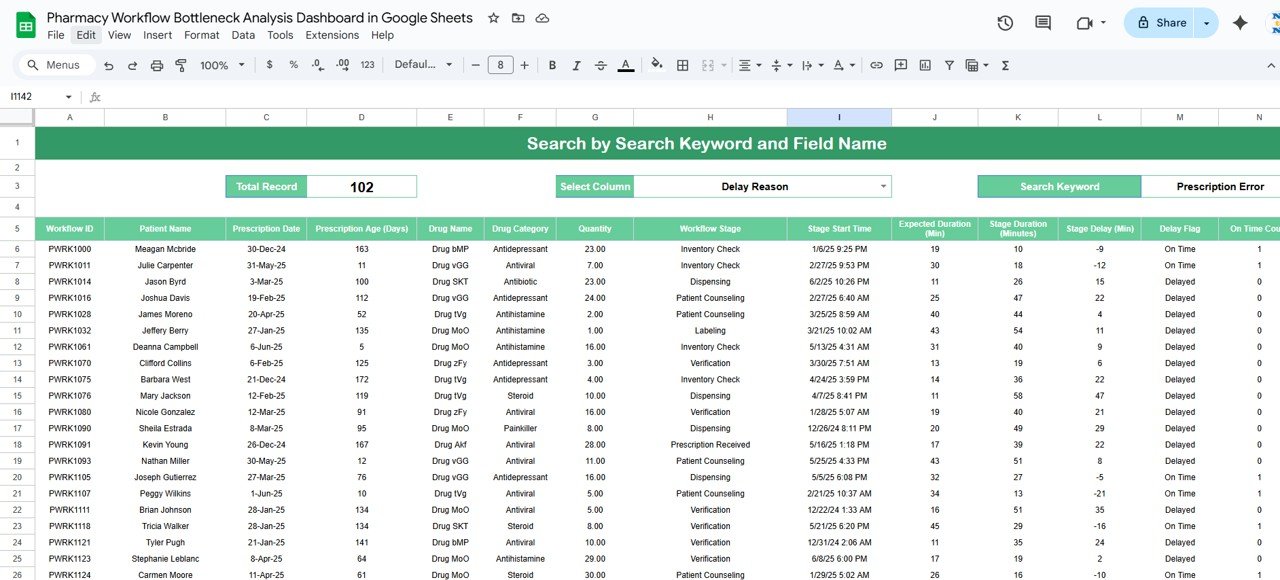The width and height of the screenshot is (1280, 580).
Task: Open the comments panel icon
Action: coord(1043,23)
